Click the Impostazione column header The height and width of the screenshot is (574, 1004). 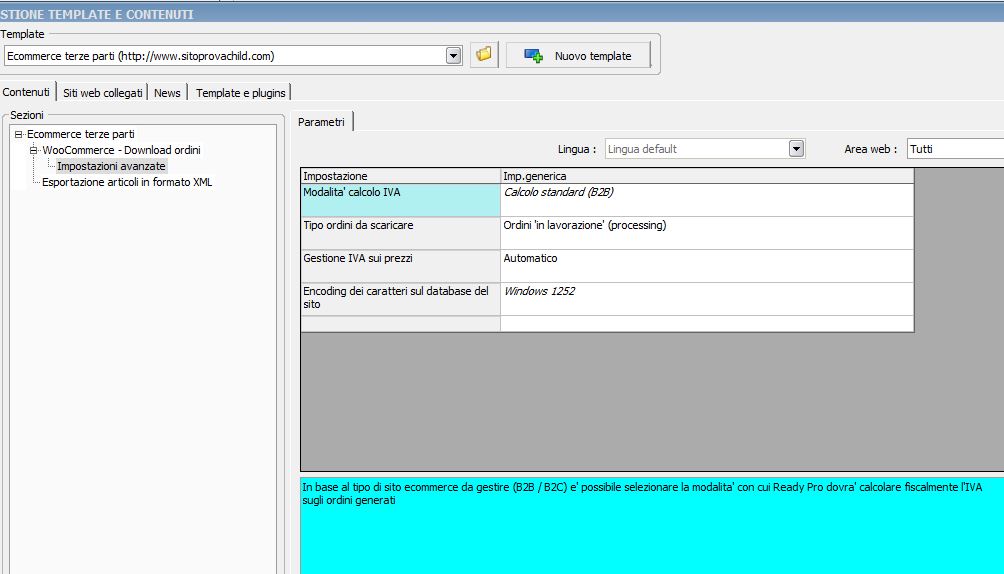click(400, 176)
